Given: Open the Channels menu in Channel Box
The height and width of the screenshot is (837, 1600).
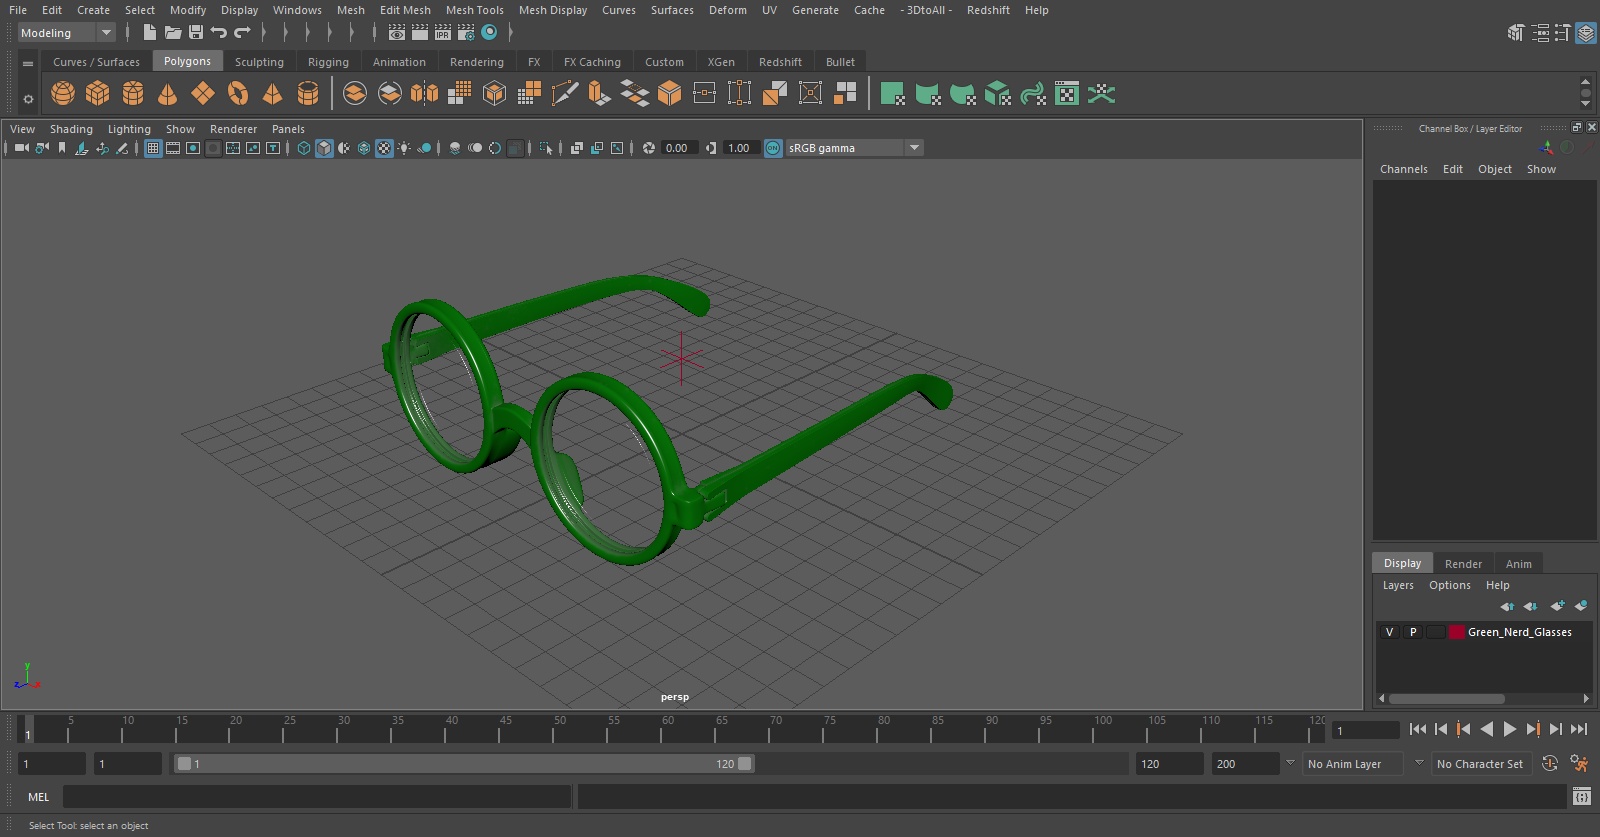Looking at the screenshot, I should 1403,169.
